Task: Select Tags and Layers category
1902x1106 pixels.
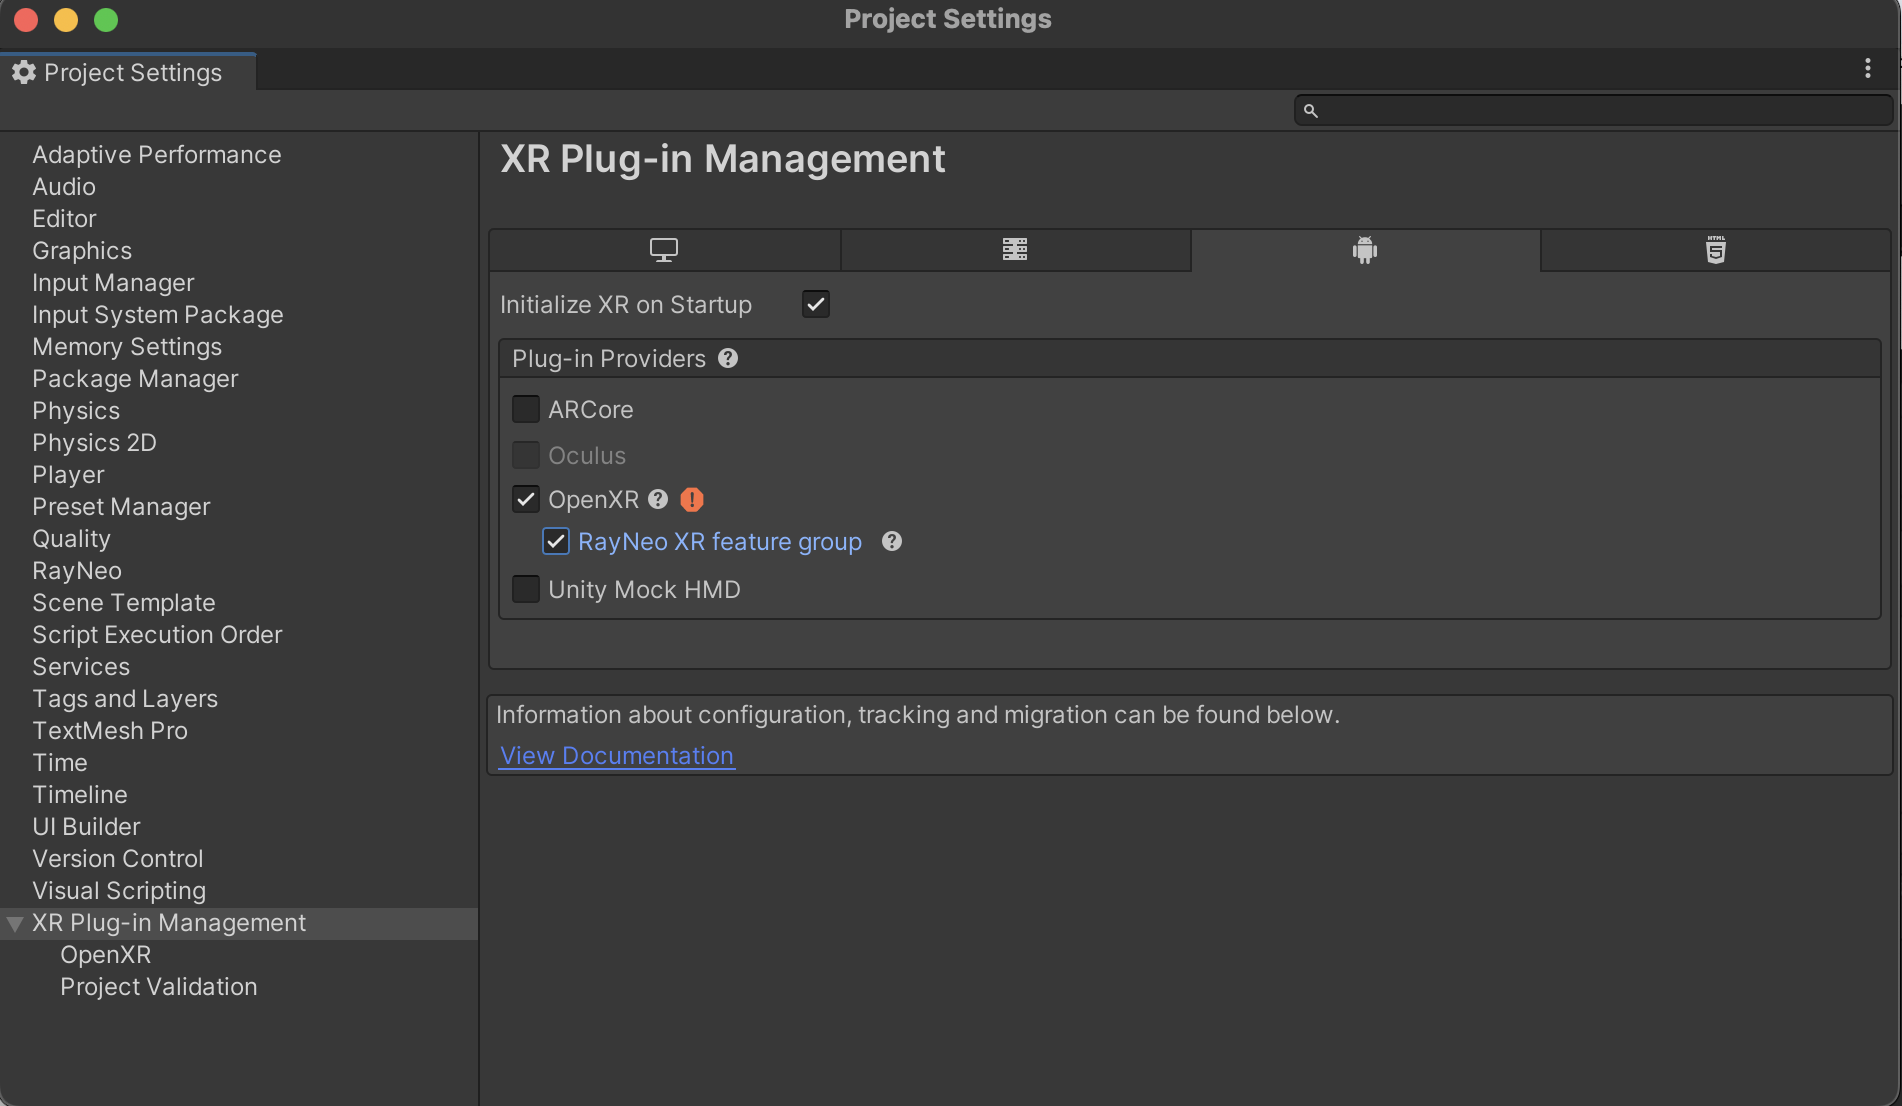Action: click(x=125, y=699)
